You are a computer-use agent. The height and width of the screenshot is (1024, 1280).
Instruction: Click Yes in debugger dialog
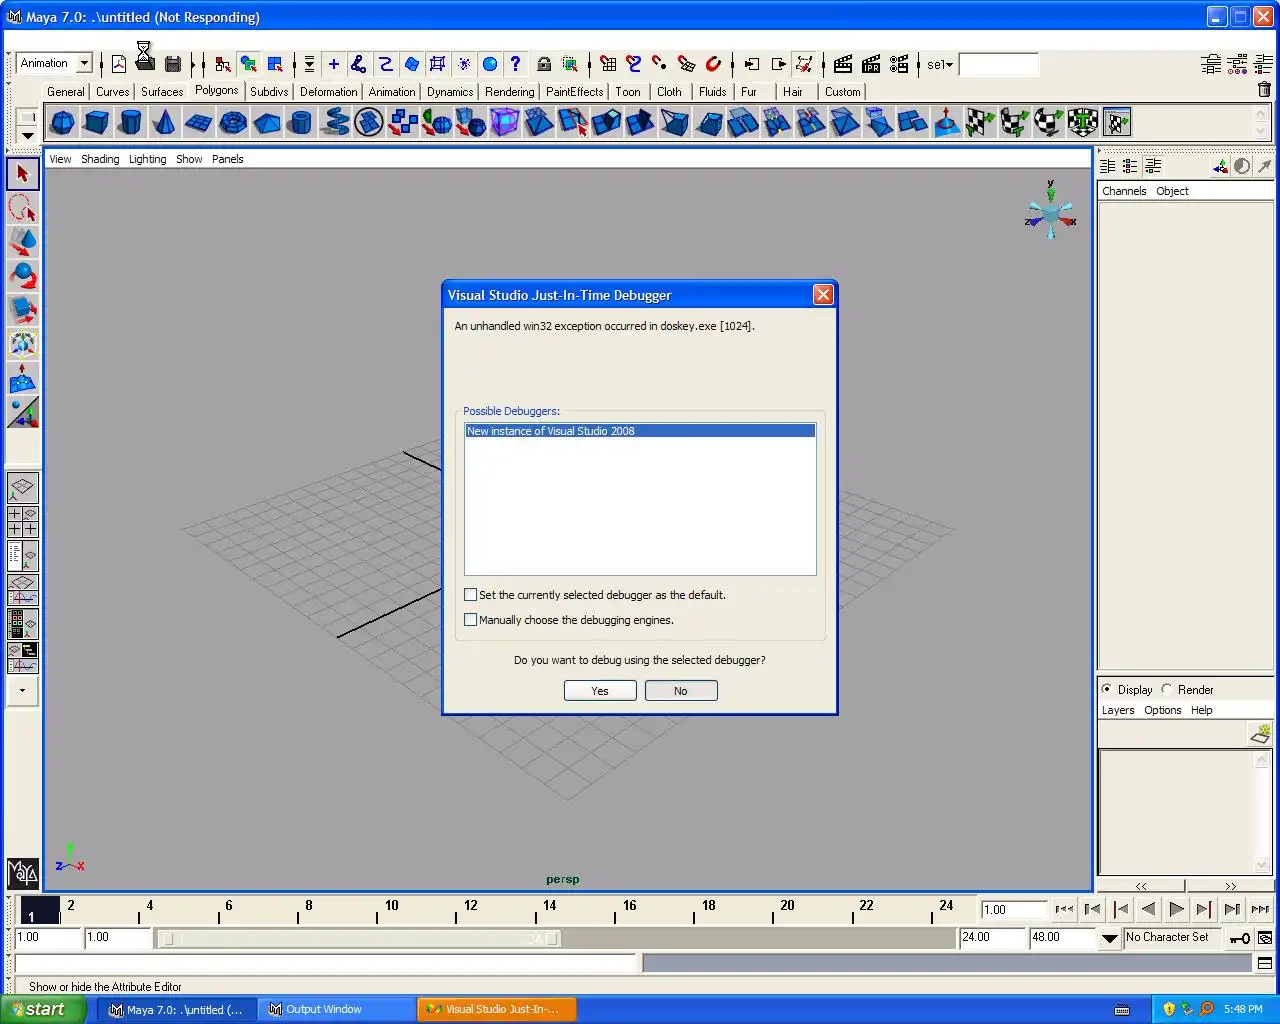coord(600,691)
